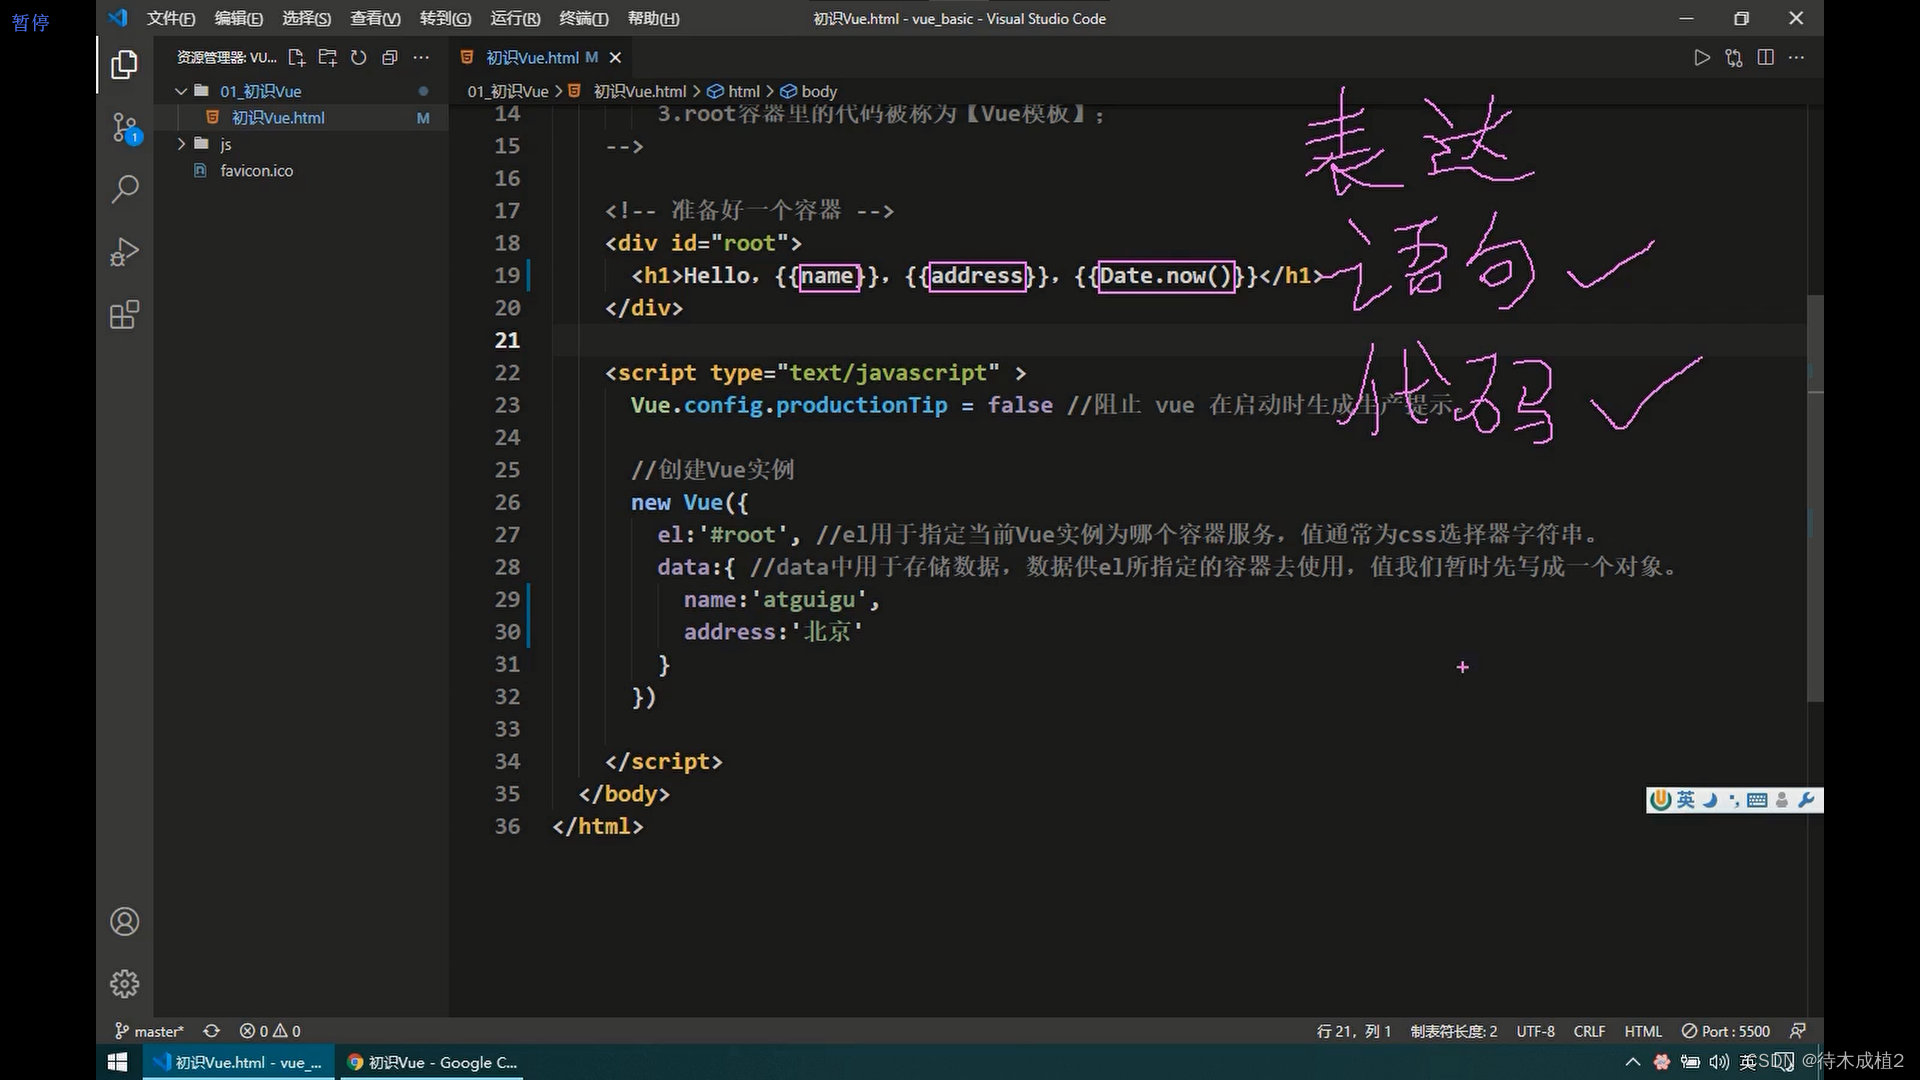Click the VS Code logo icon in title bar
Image resolution: width=1920 pixels, height=1080 pixels.
pos(118,18)
